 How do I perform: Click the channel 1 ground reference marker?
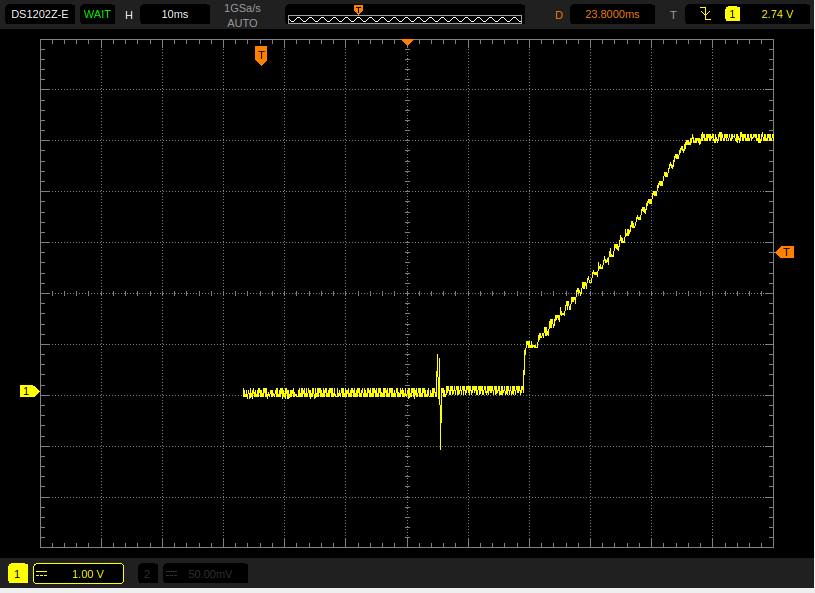pyautogui.click(x=29, y=391)
